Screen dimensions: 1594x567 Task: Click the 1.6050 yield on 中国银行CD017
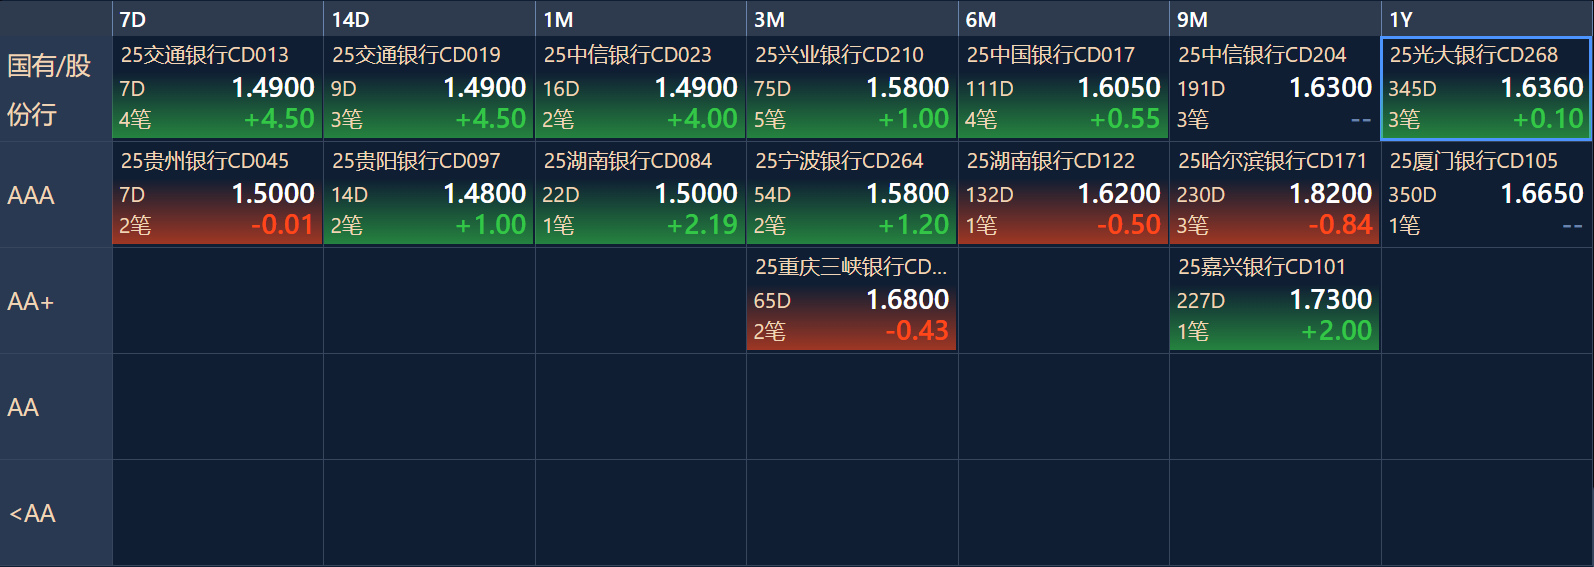point(1119,88)
